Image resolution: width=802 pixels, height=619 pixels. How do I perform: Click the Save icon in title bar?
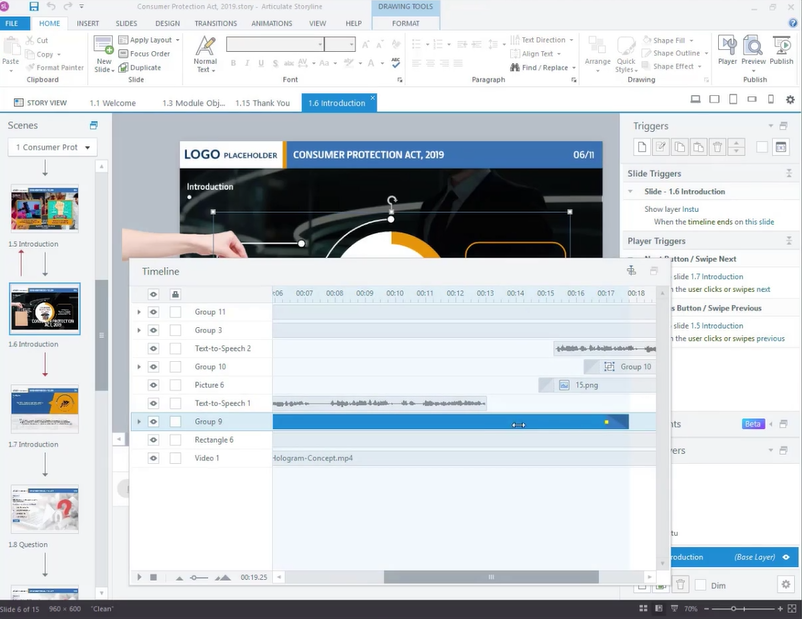[34, 7]
